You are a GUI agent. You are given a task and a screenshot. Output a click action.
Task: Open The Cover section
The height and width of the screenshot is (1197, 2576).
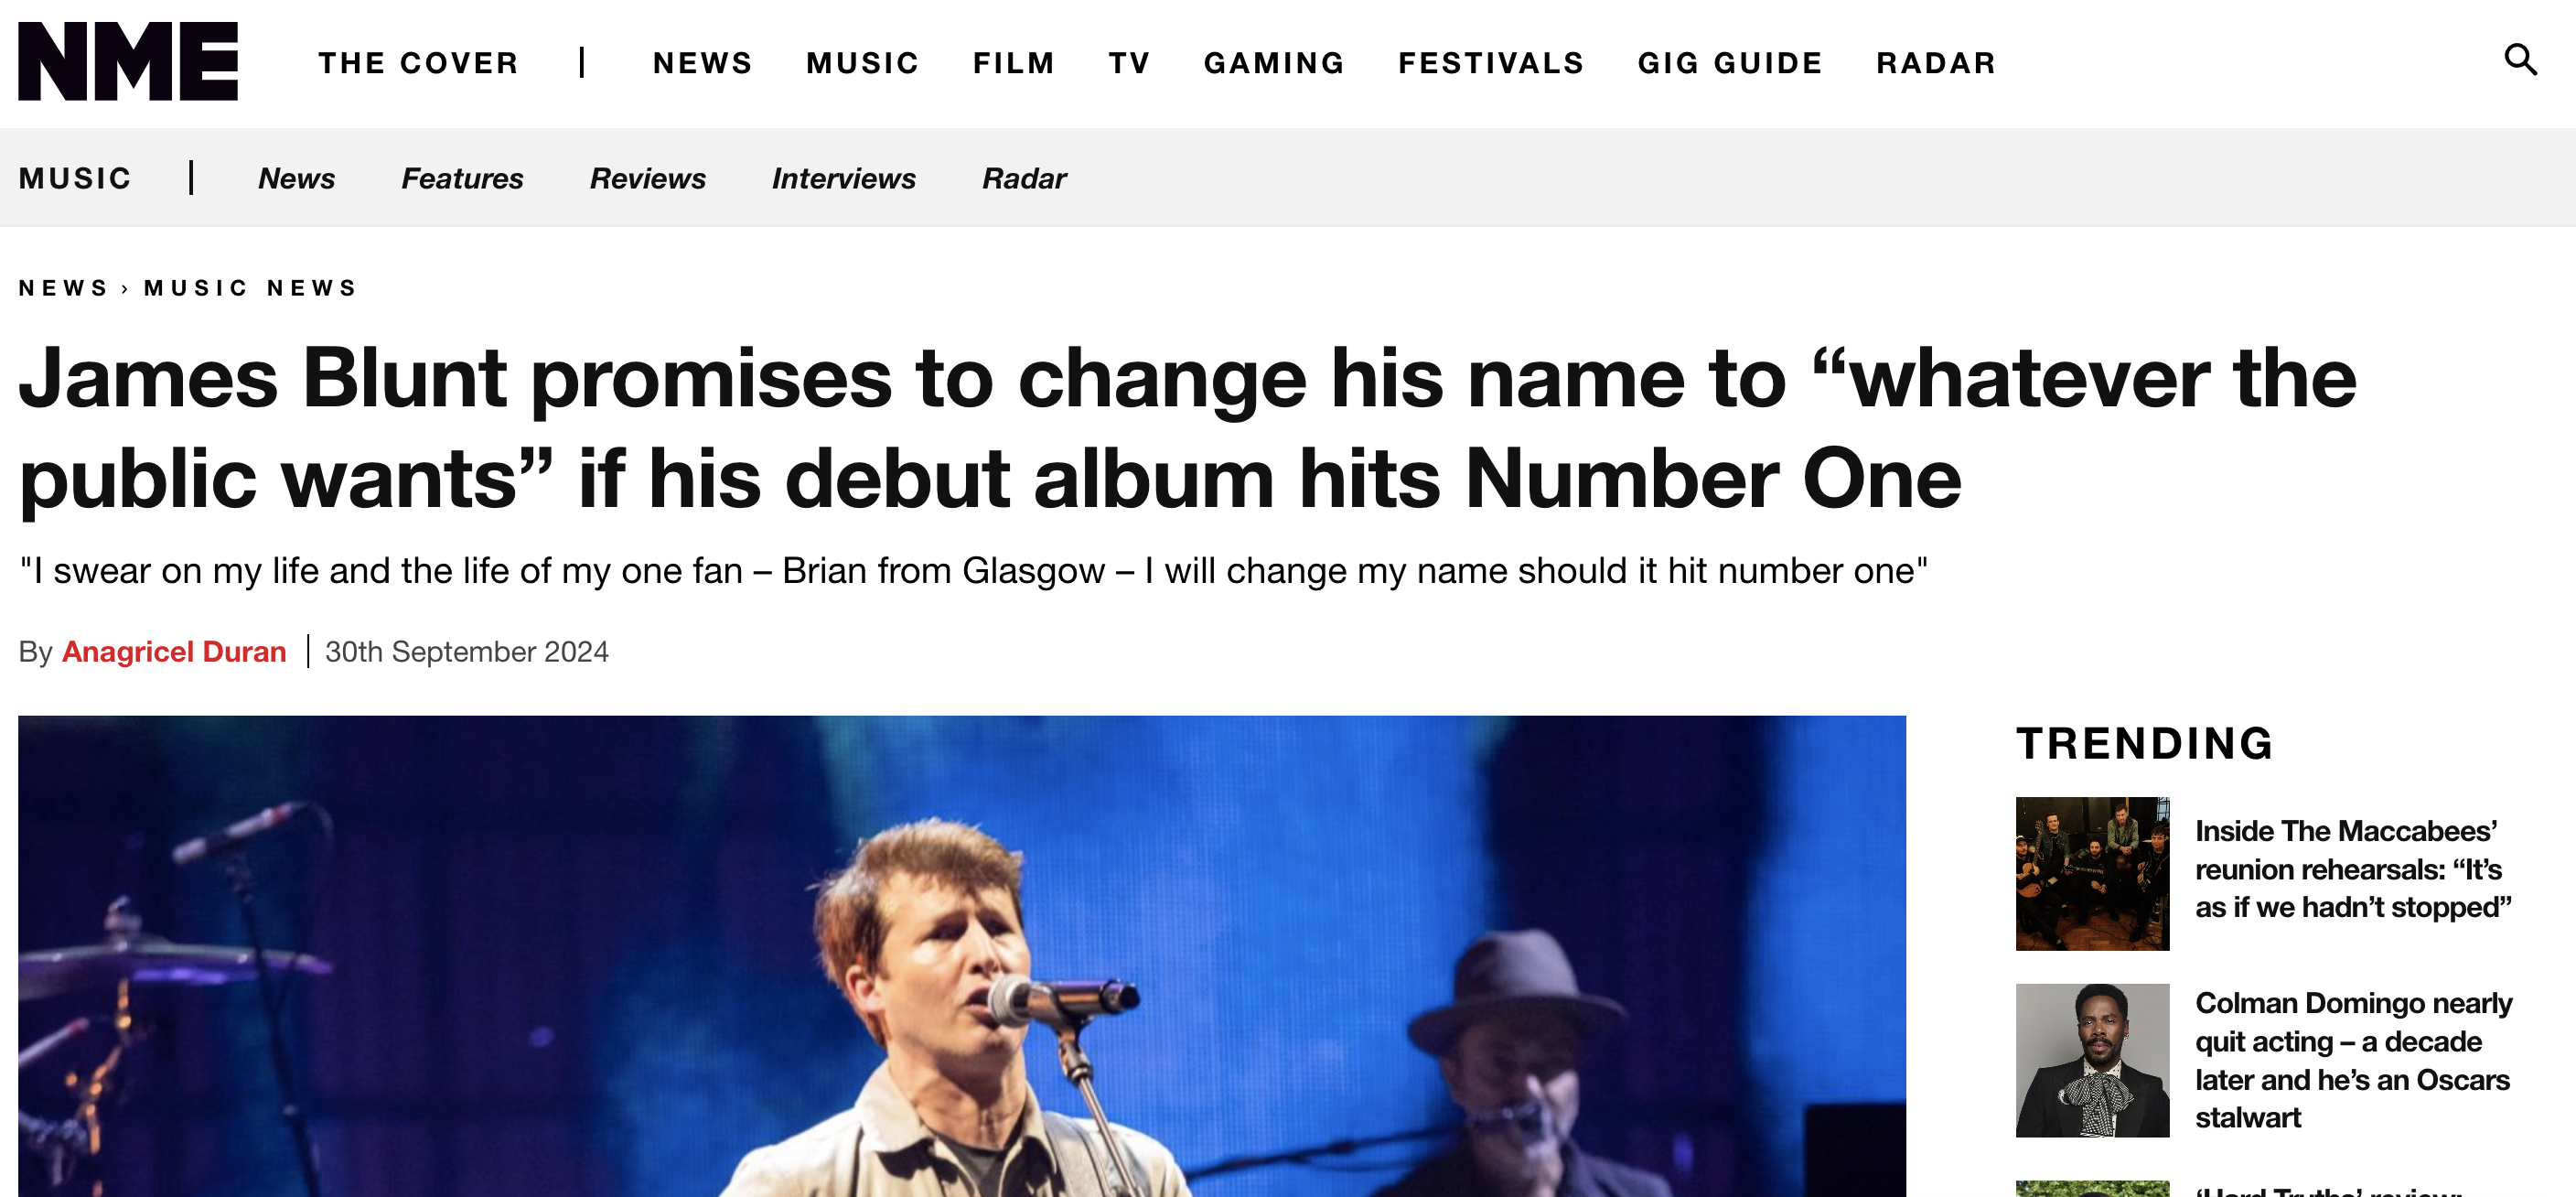(419, 63)
